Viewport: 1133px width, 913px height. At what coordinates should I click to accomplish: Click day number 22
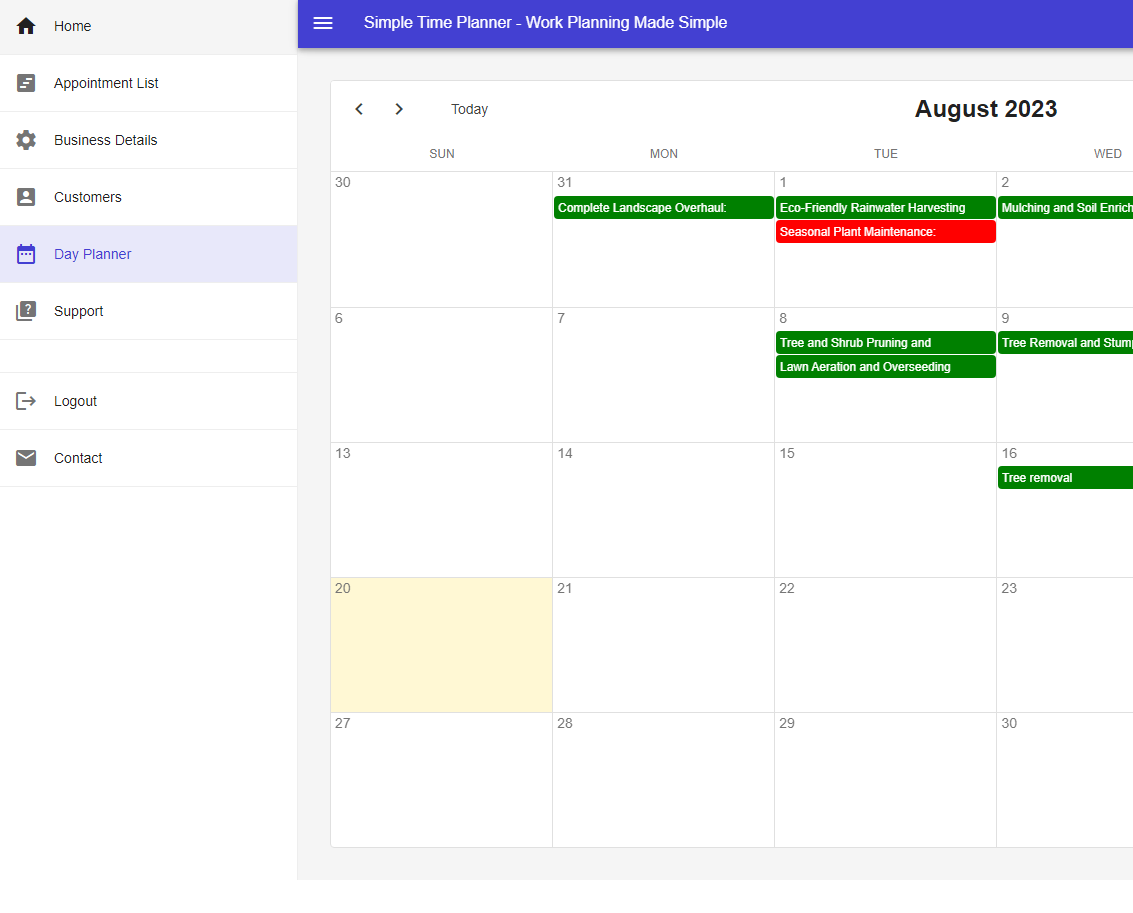click(787, 589)
